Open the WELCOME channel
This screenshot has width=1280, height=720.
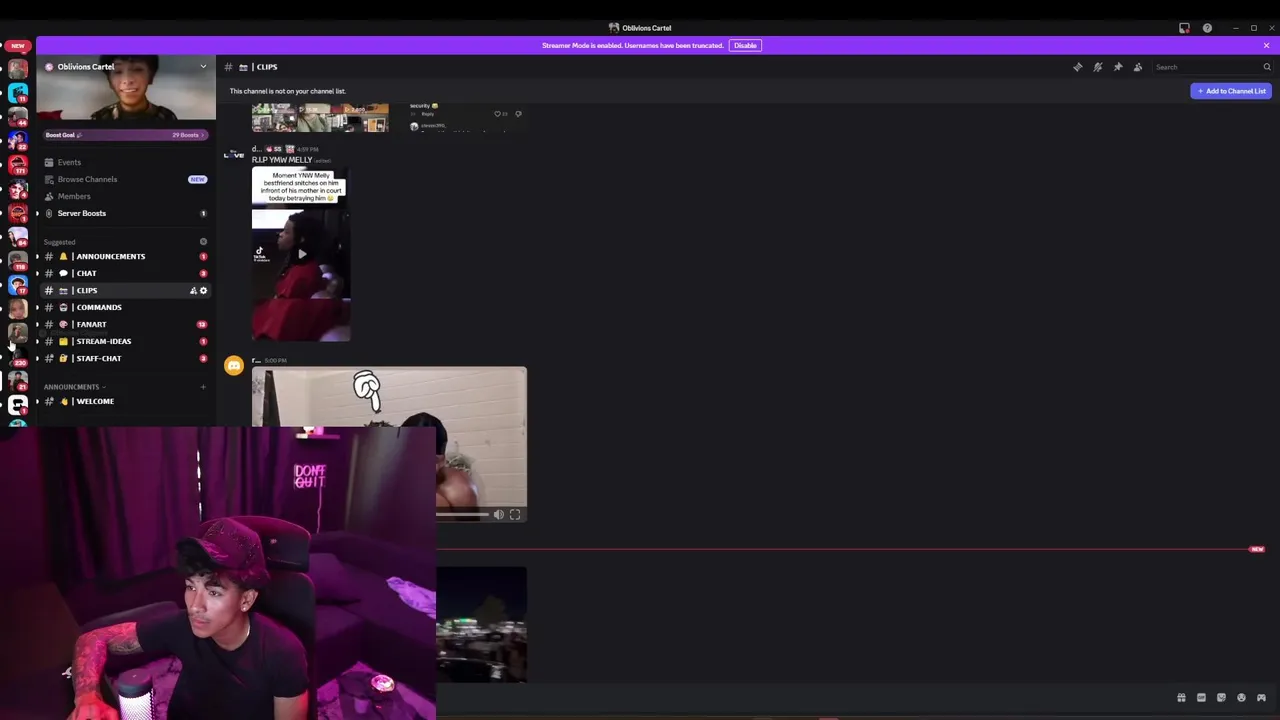[x=95, y=401]
